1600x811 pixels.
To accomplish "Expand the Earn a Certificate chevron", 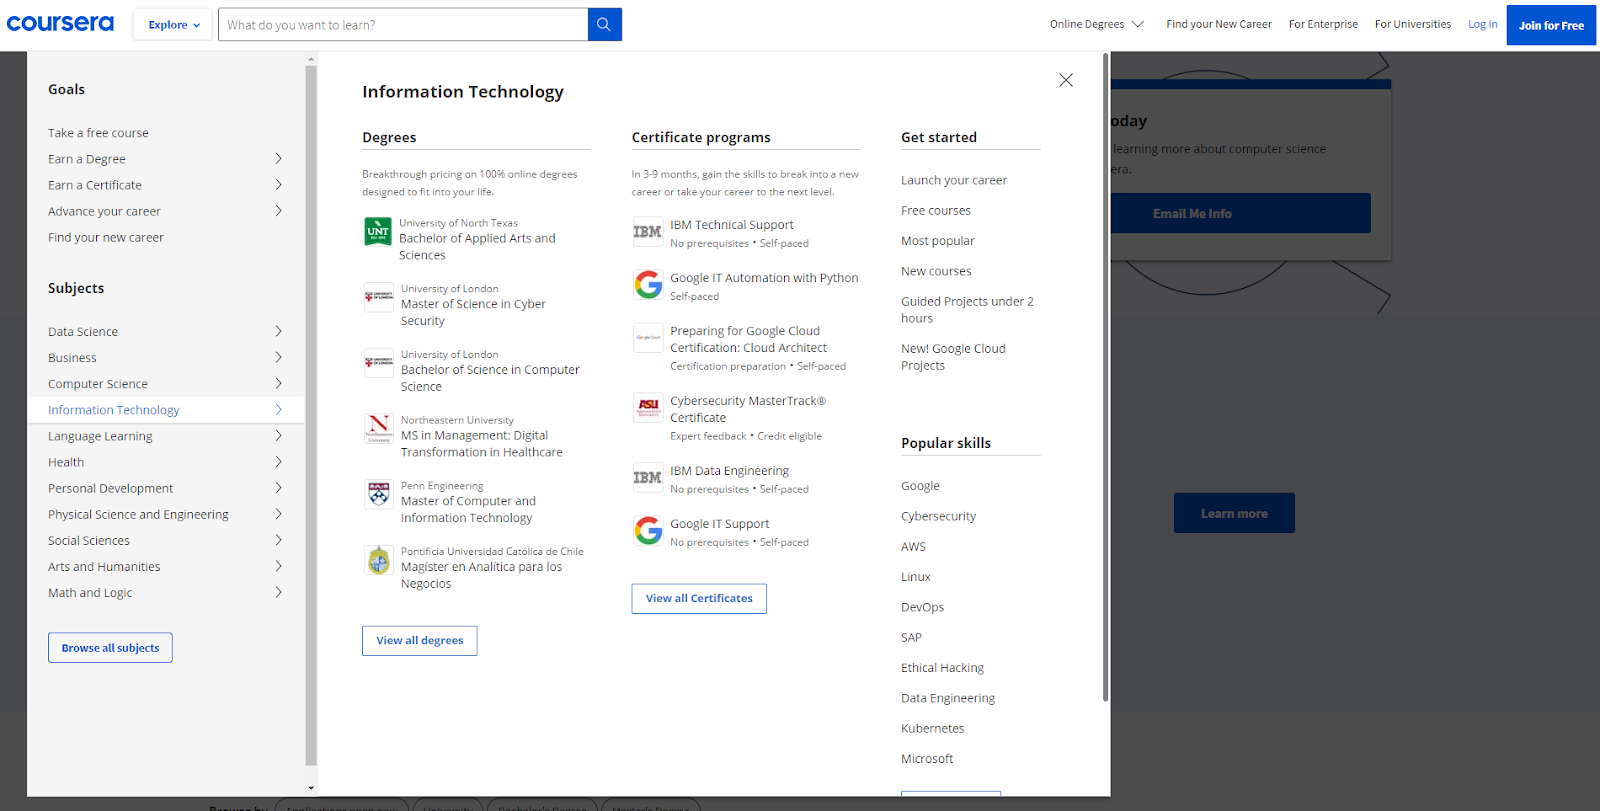I will tap(278, 185).
